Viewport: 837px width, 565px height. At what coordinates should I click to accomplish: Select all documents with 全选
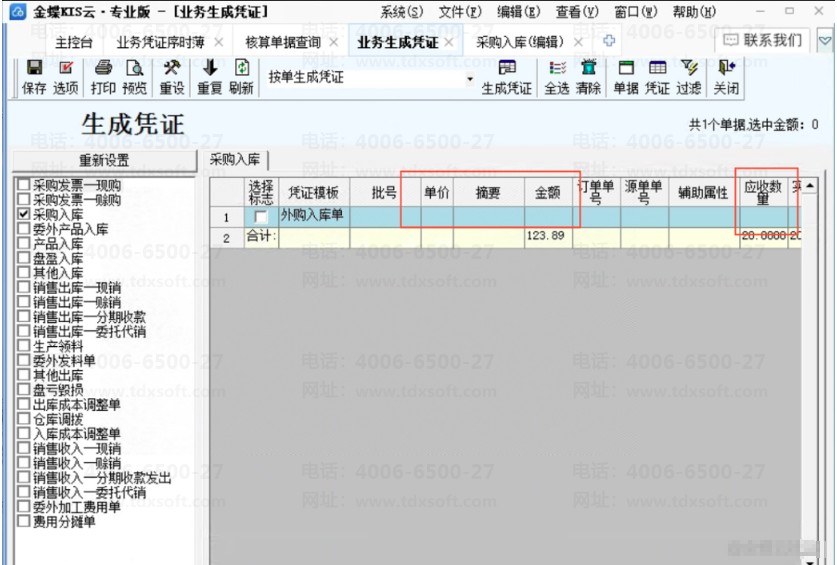(x=557, y=77)
